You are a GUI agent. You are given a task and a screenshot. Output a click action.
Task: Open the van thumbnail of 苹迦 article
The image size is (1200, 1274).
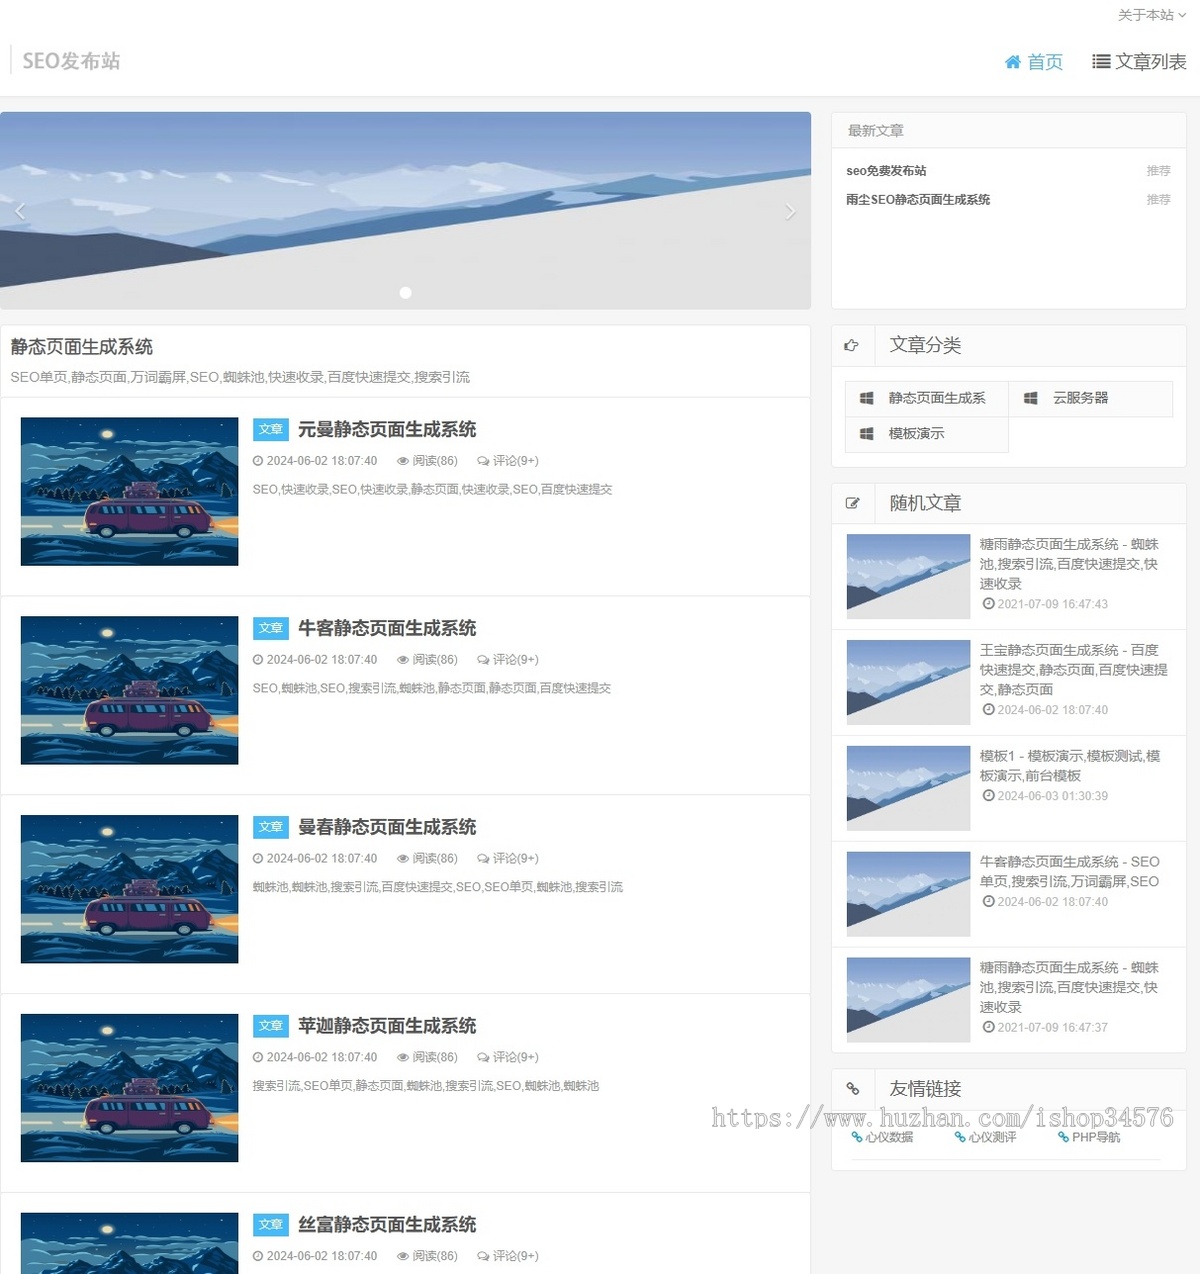130,1089
